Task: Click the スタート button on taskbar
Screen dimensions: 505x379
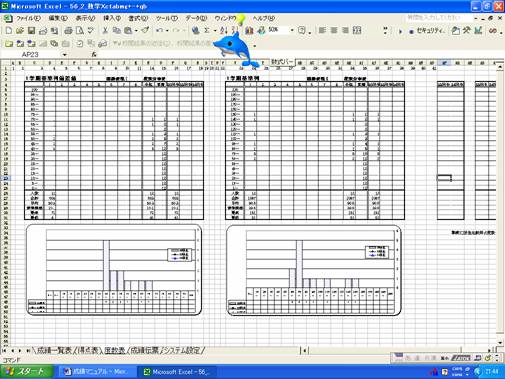Action: pos(27,372)
